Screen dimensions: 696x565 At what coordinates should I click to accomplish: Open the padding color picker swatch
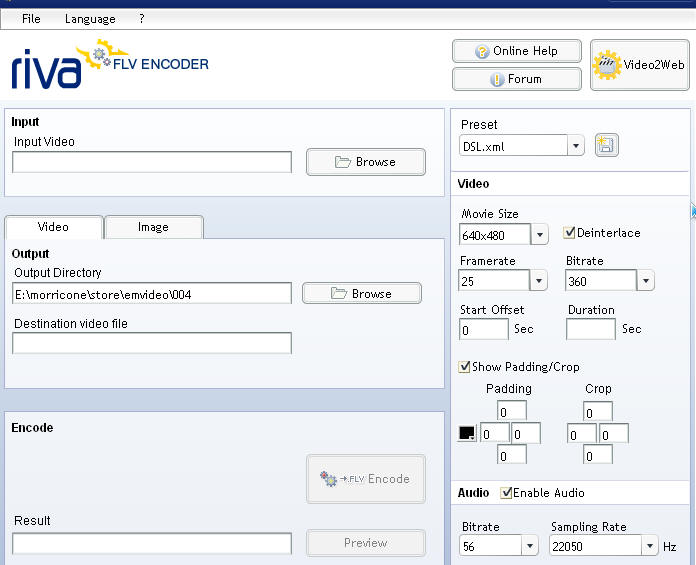pos(467,433)
